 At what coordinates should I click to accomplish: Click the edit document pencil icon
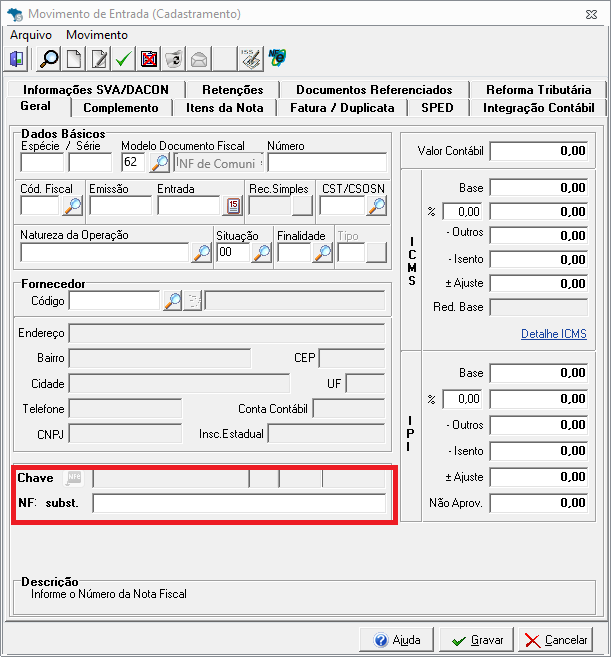click(99, 59)
